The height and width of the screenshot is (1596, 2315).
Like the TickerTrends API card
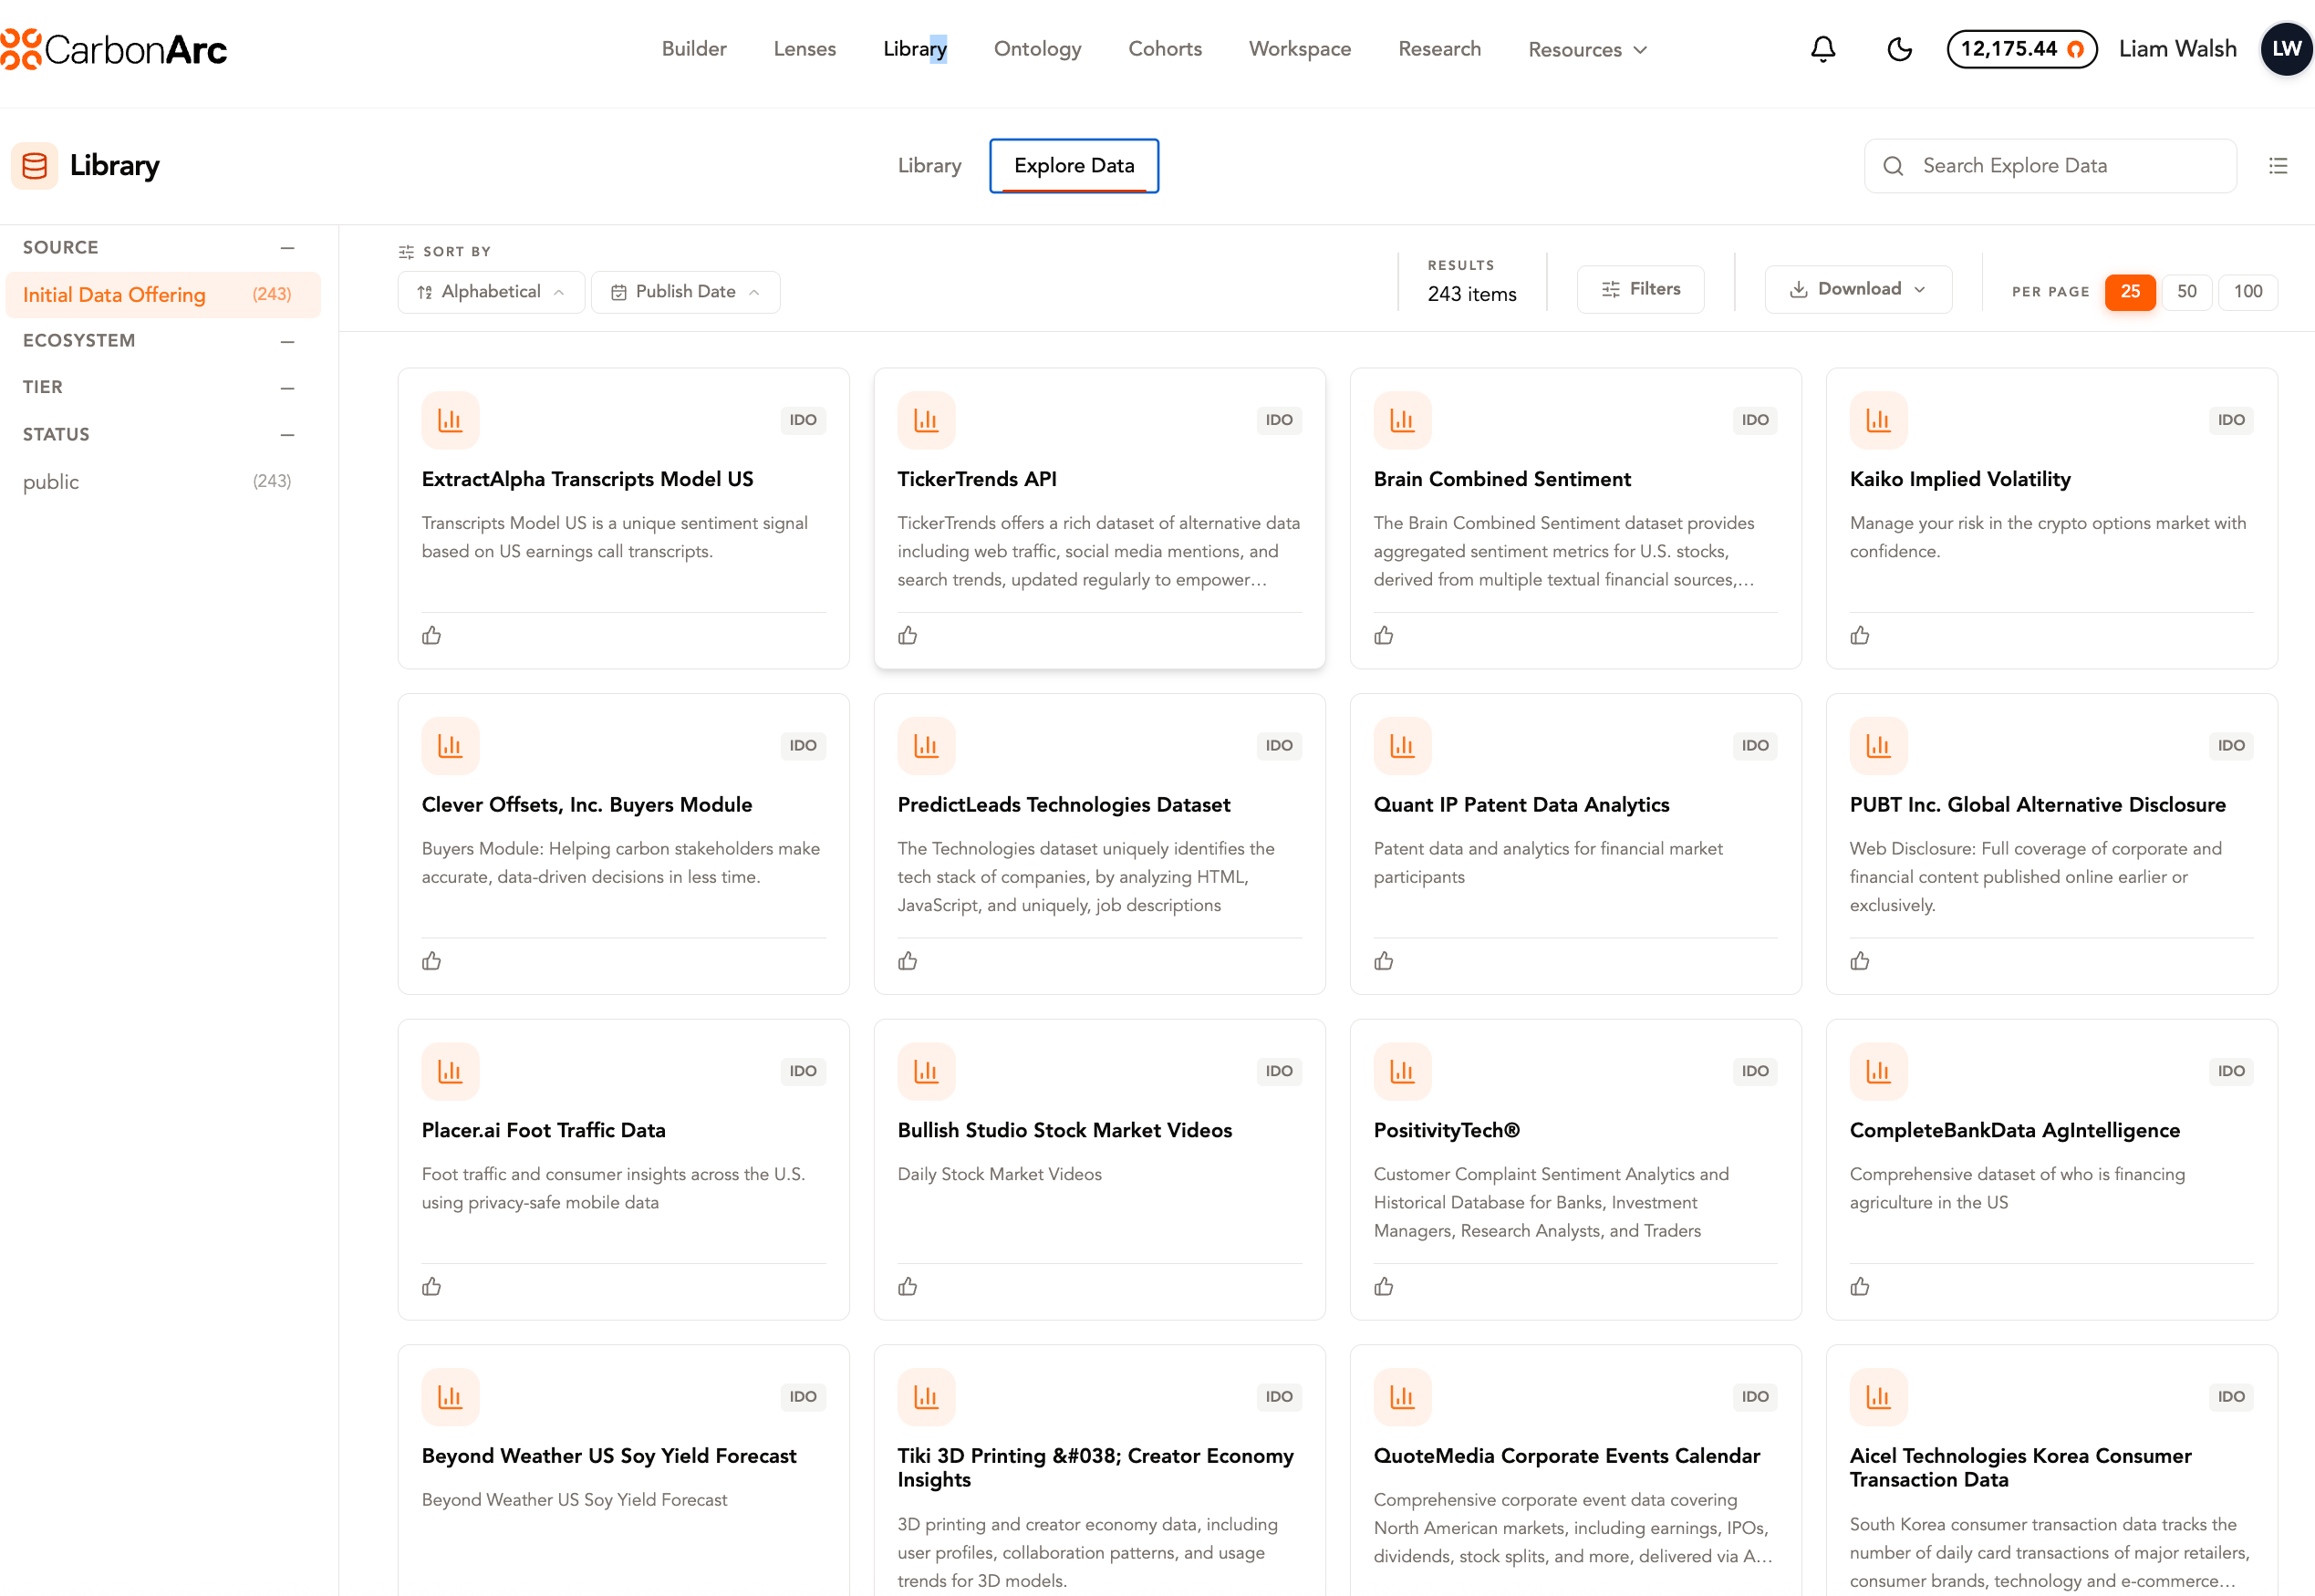[908, 635]
